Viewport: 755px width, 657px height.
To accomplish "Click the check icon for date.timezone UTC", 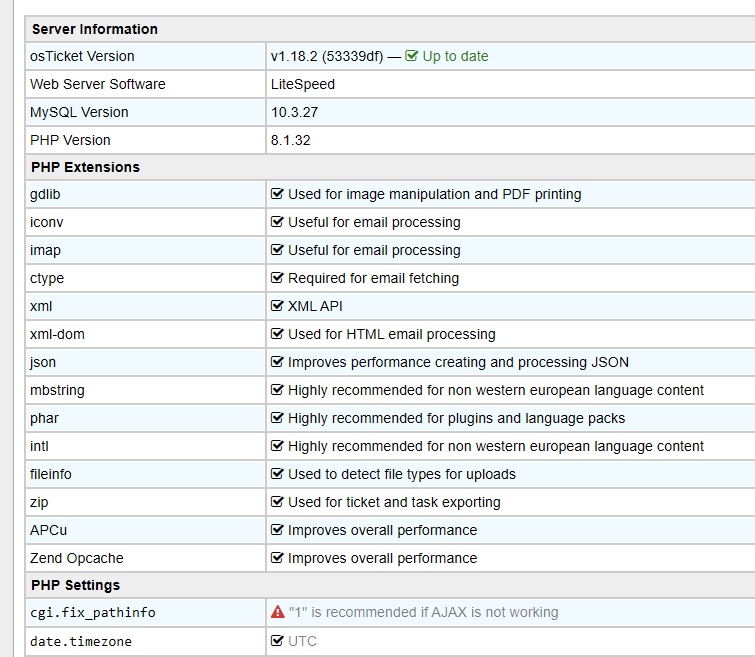I will tap(278, 640).
